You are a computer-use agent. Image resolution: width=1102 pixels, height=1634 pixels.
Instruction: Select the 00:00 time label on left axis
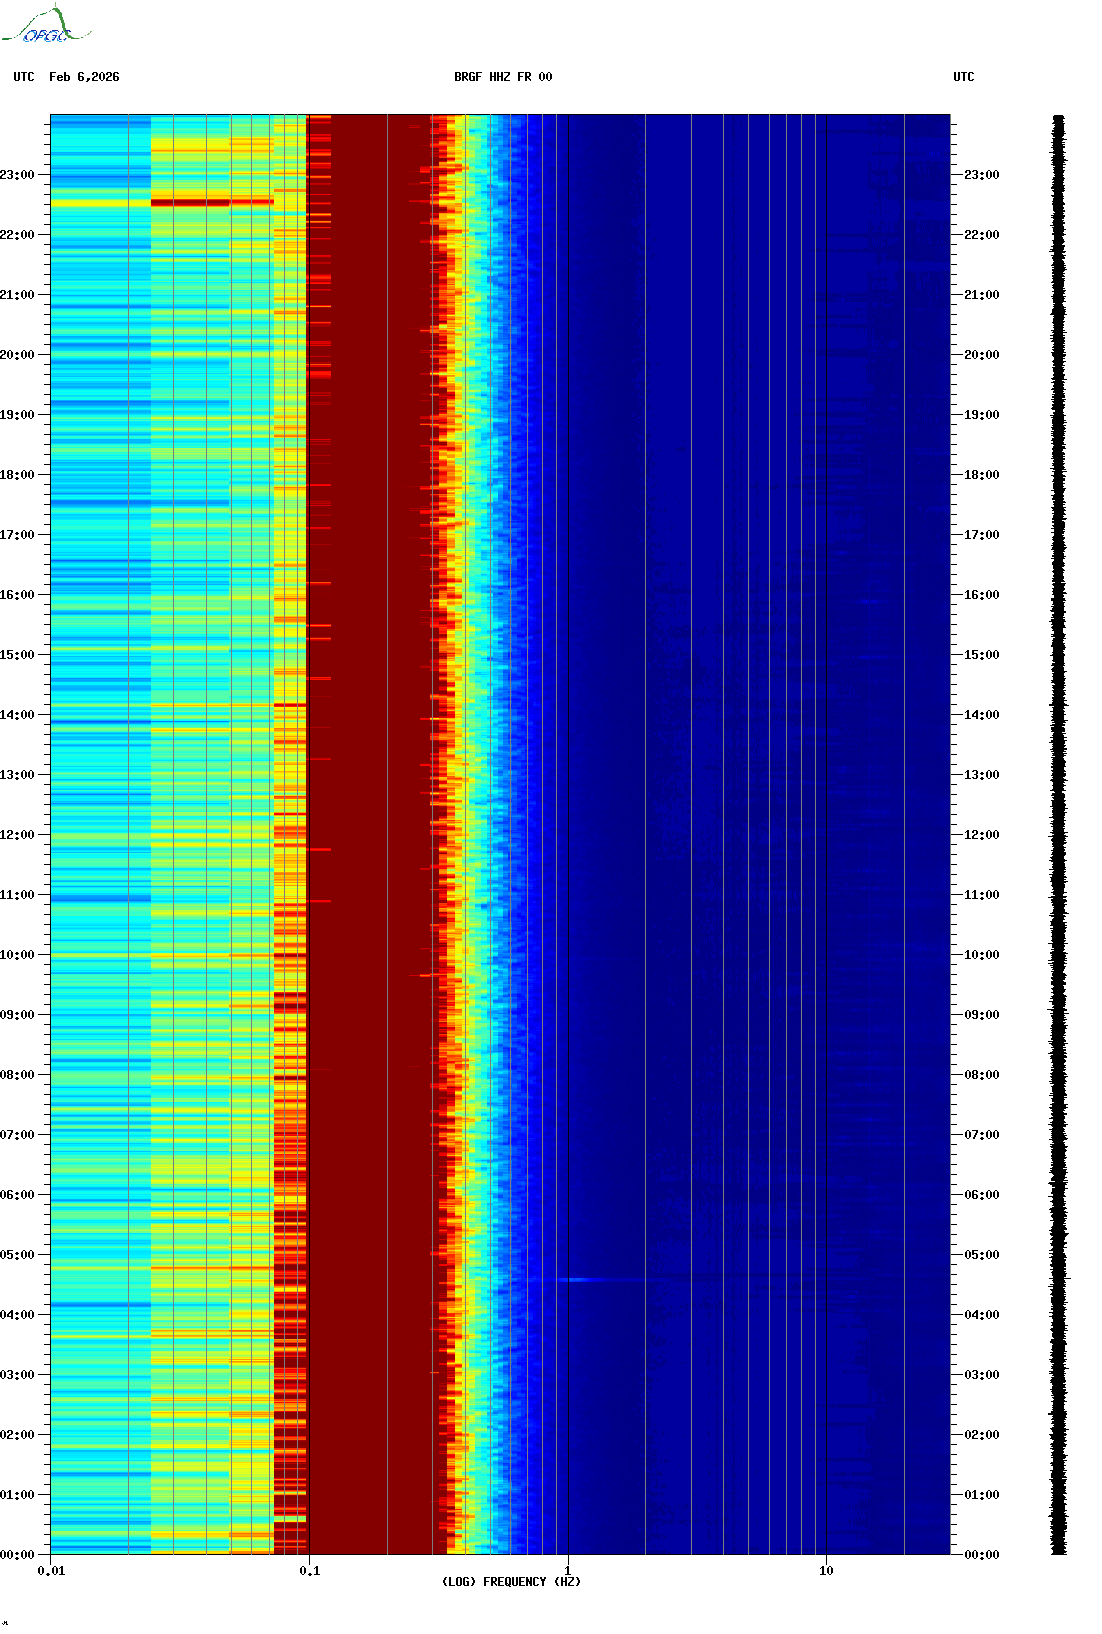coord(17,1555)
